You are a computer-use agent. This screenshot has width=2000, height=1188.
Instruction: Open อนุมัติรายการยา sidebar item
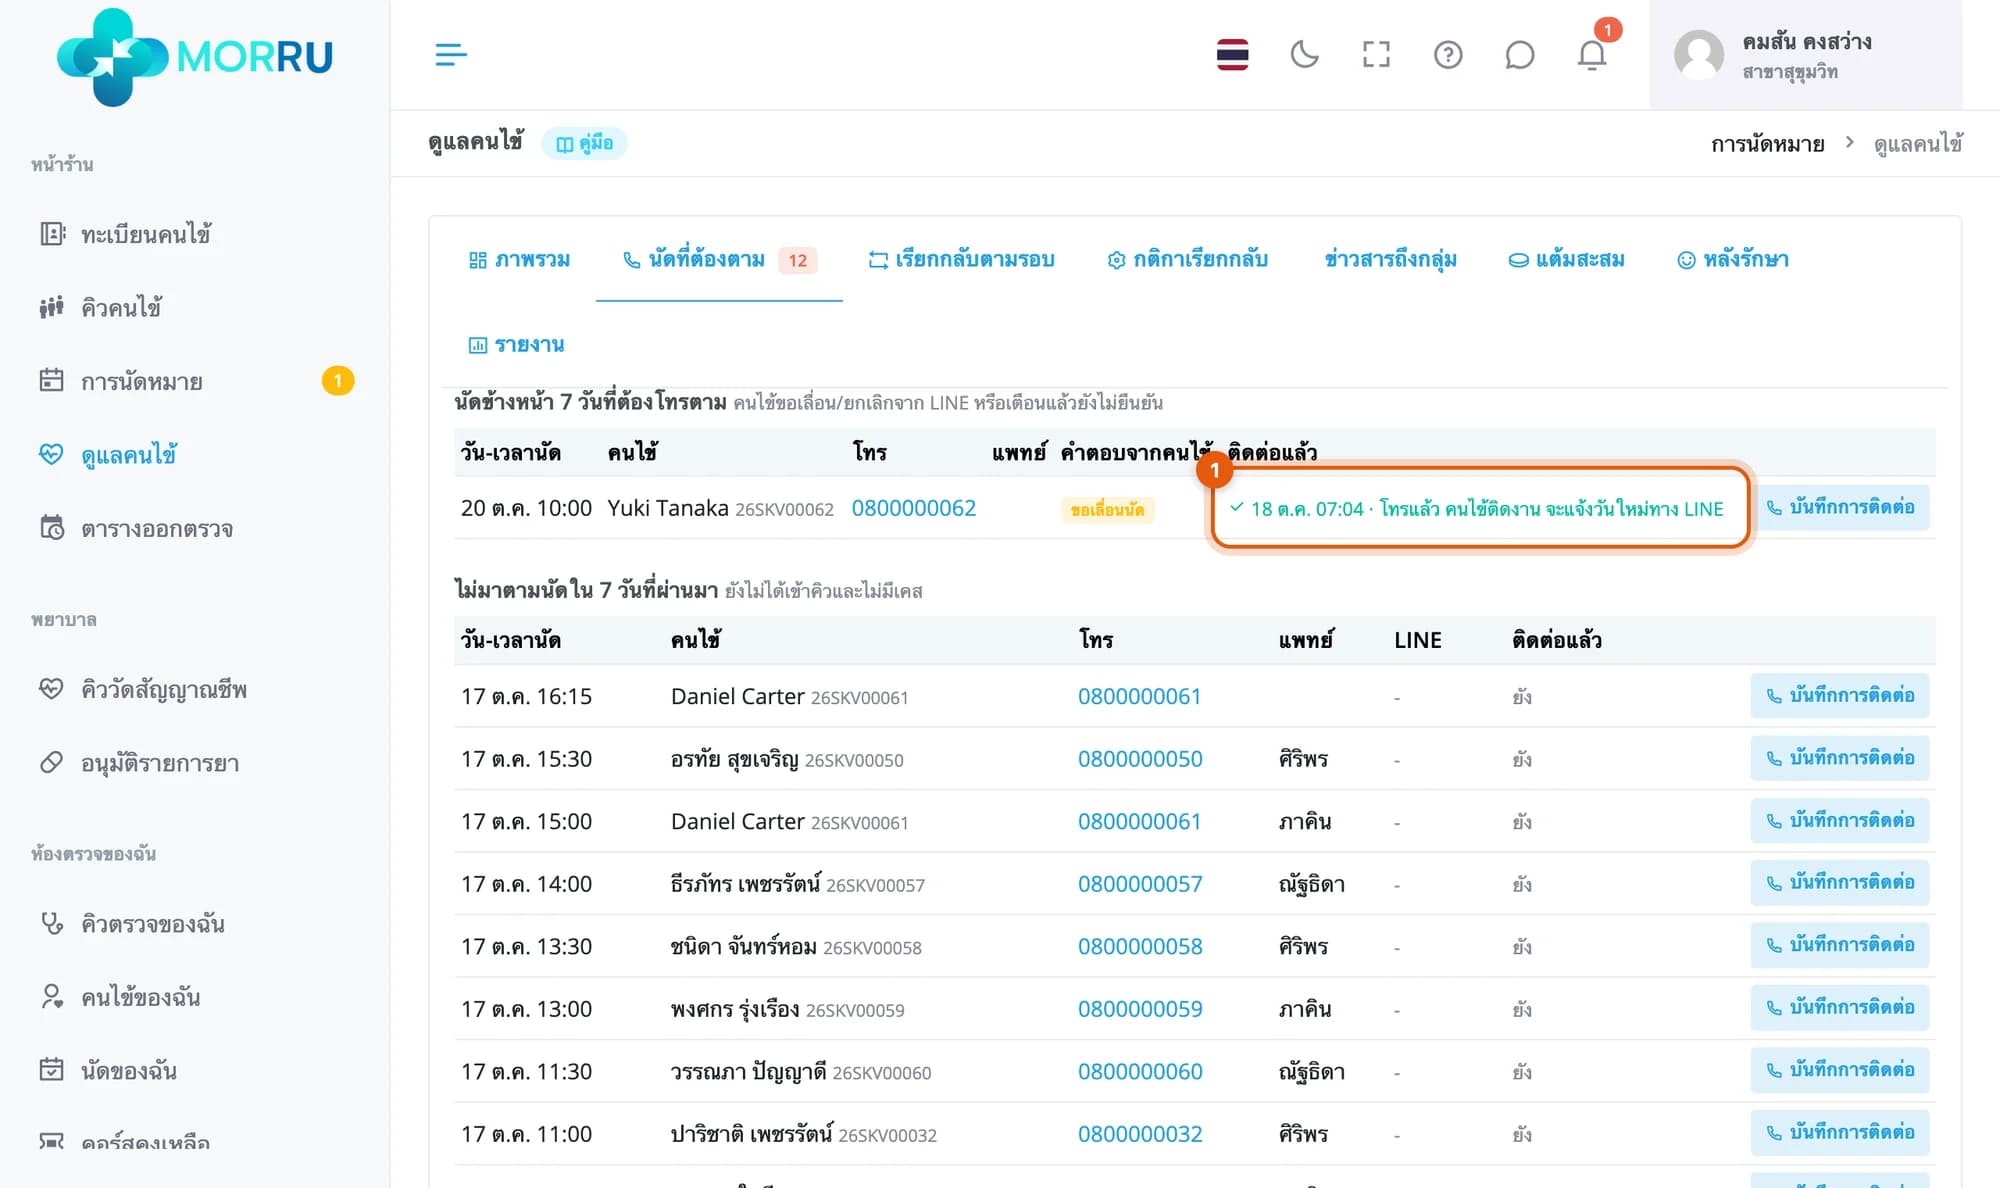click(159, 763)
